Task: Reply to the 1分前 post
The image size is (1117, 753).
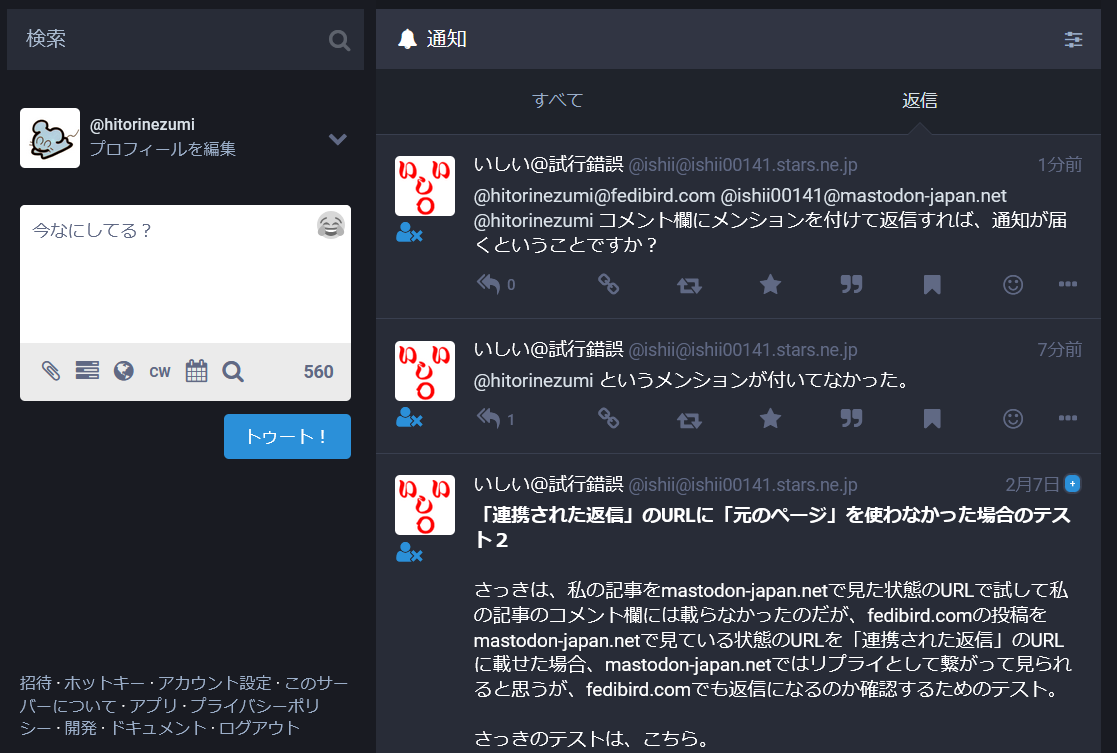Action: click(488, 285)
